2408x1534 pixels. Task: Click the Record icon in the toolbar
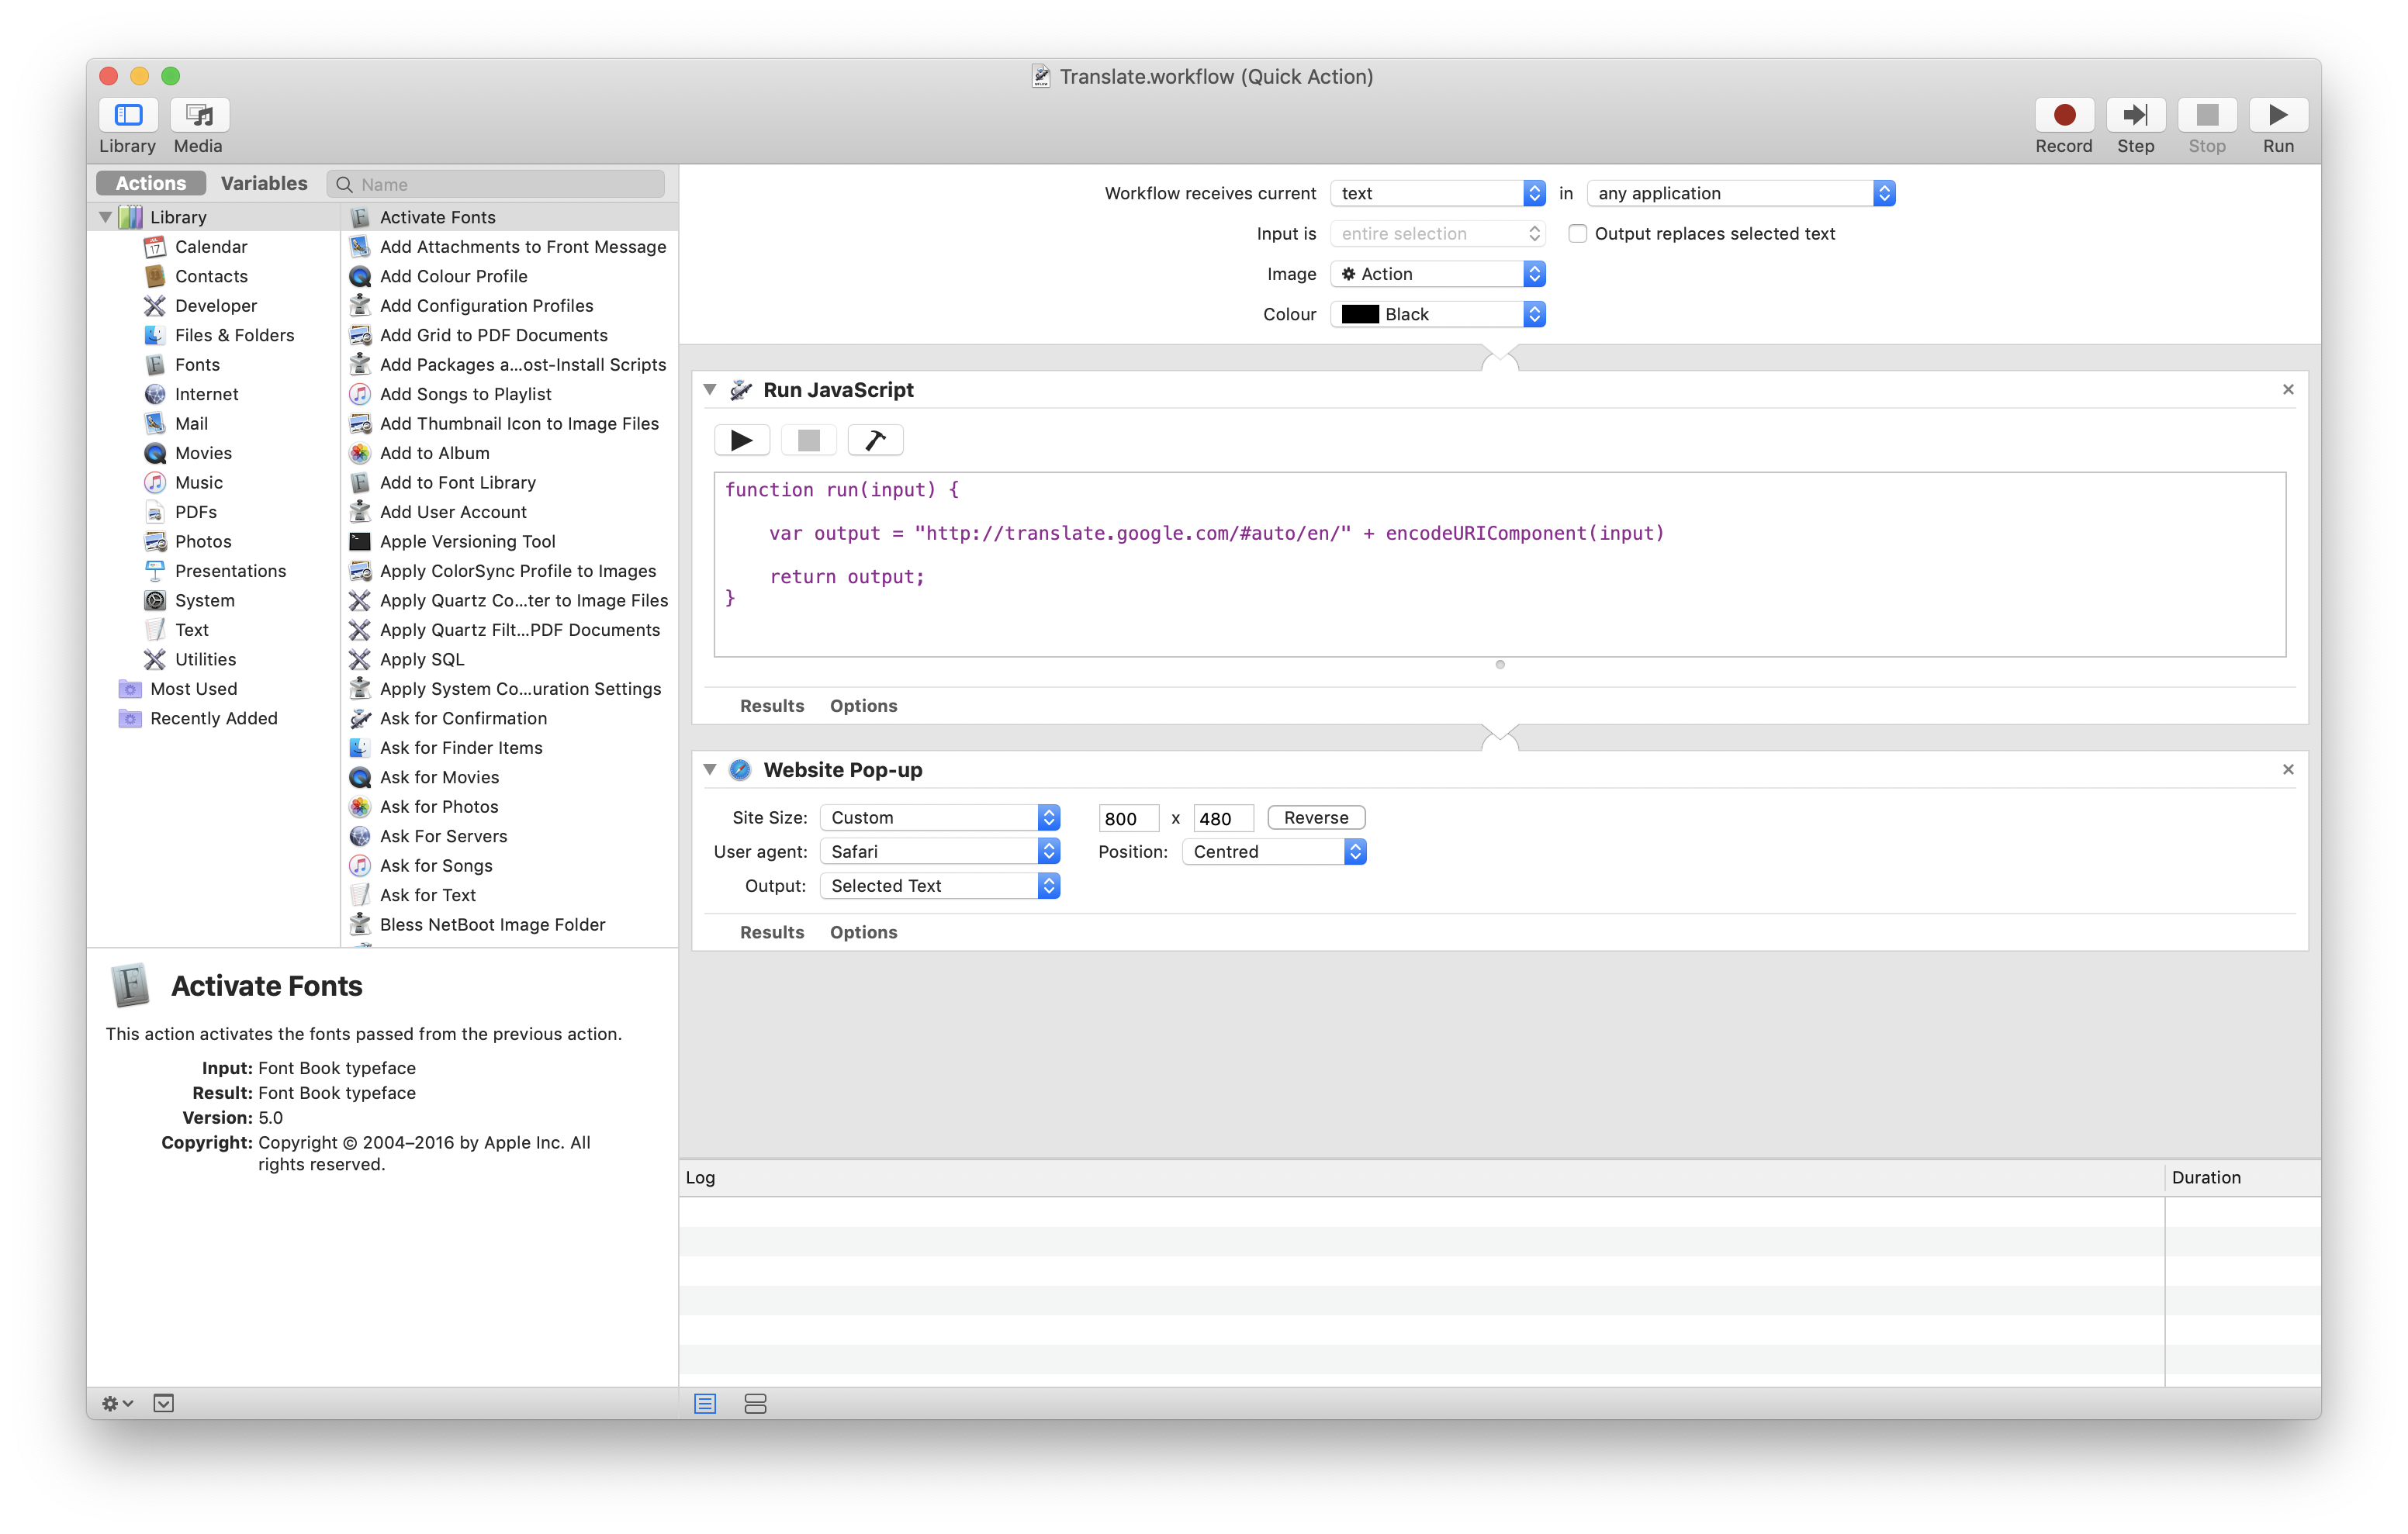click(x=2063, y=114)
